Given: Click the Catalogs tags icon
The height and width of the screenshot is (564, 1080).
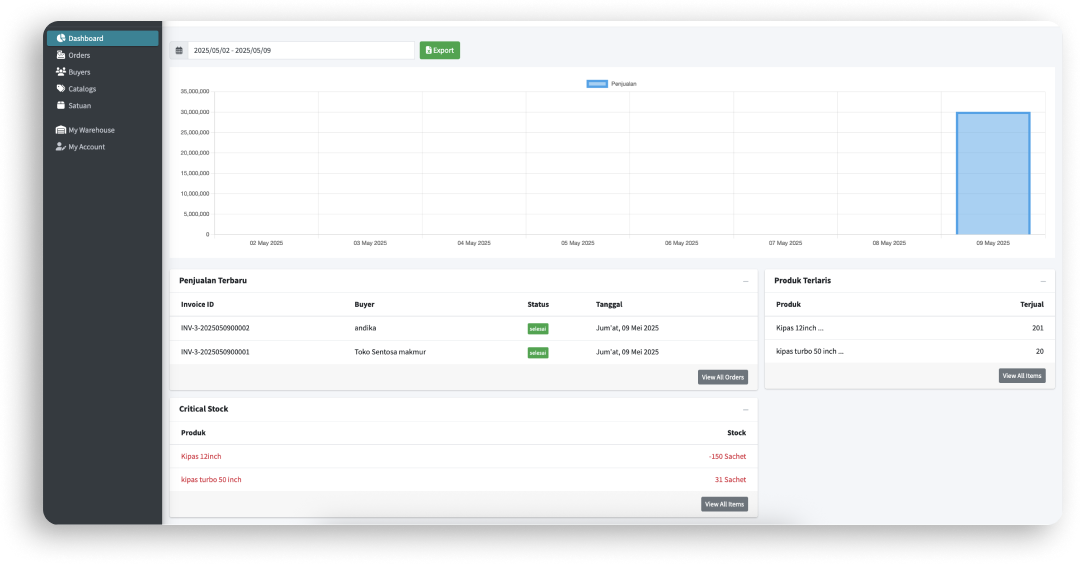Looking at the screenshot, I should coord(61,89).
